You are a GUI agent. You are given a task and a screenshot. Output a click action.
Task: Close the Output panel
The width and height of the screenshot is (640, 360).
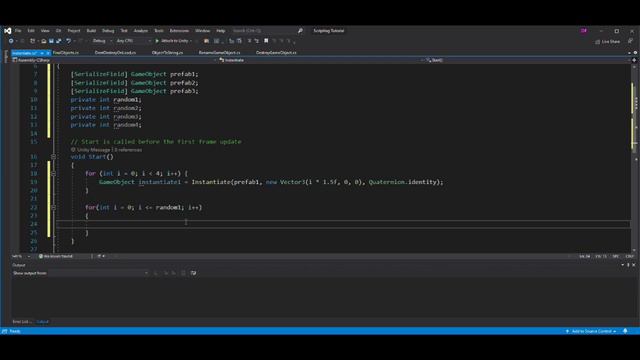click(x=633, y=265)
